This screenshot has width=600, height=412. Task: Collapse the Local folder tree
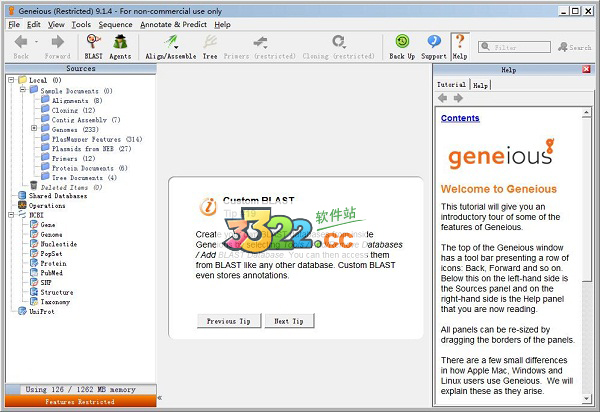coord(11,80)
